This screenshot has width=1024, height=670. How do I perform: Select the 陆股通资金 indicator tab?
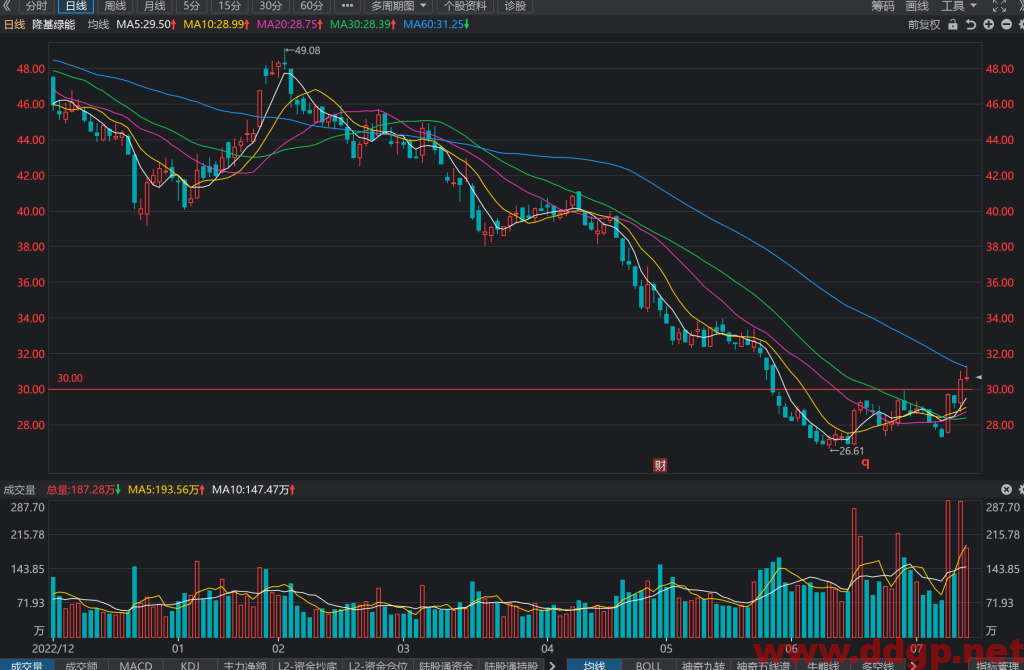(446, 665)
